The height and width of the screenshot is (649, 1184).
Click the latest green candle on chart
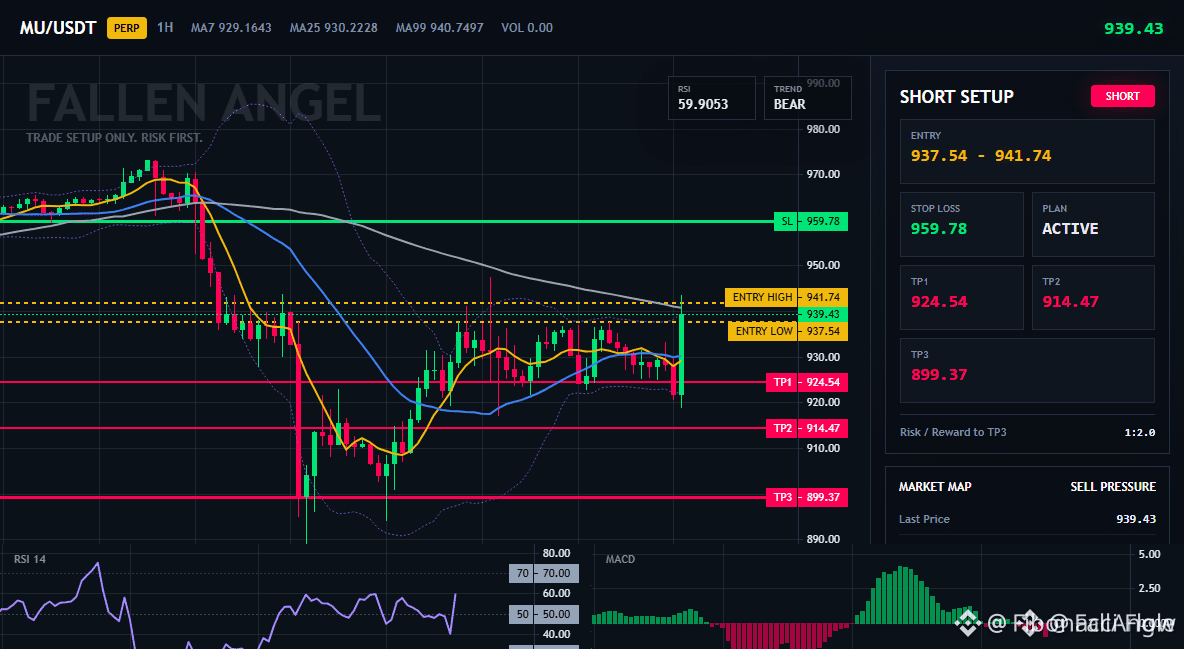[682, 354]
